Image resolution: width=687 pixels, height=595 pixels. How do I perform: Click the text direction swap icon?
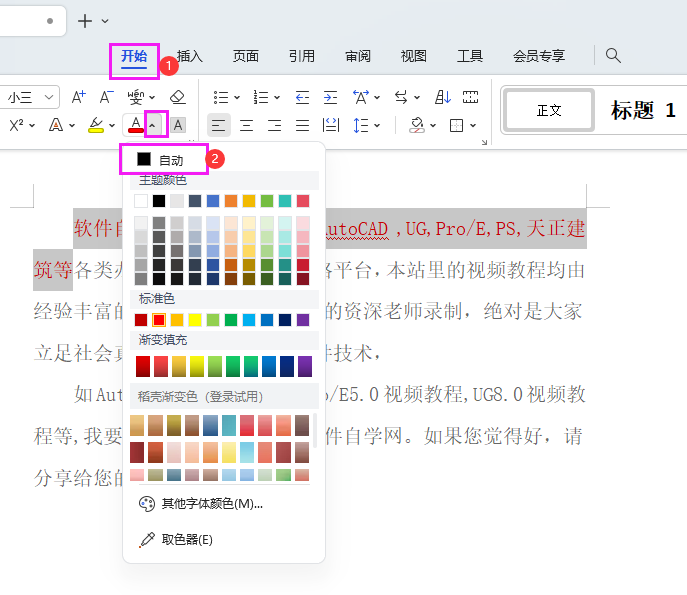coord(401,97)
